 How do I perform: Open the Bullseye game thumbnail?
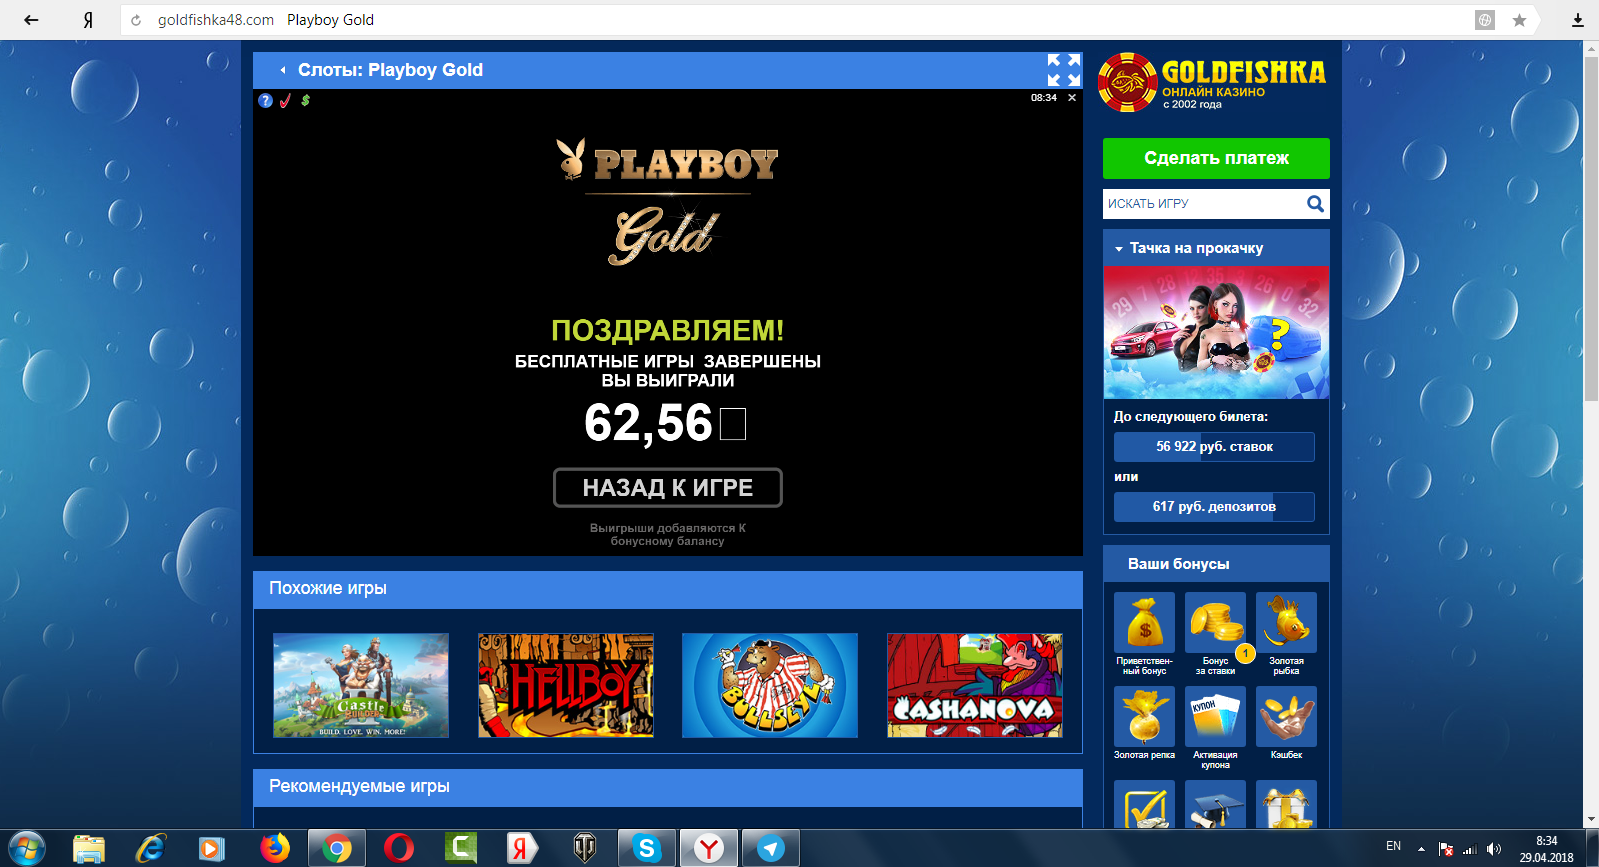(x=770, y=686)
